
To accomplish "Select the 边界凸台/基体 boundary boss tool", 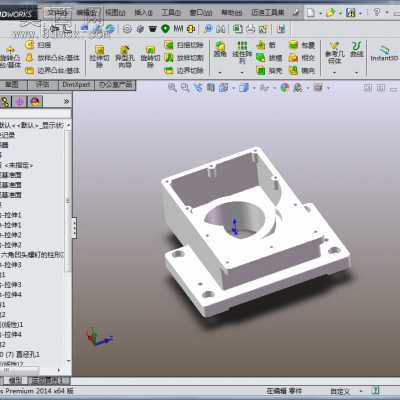I will (52, 70).
